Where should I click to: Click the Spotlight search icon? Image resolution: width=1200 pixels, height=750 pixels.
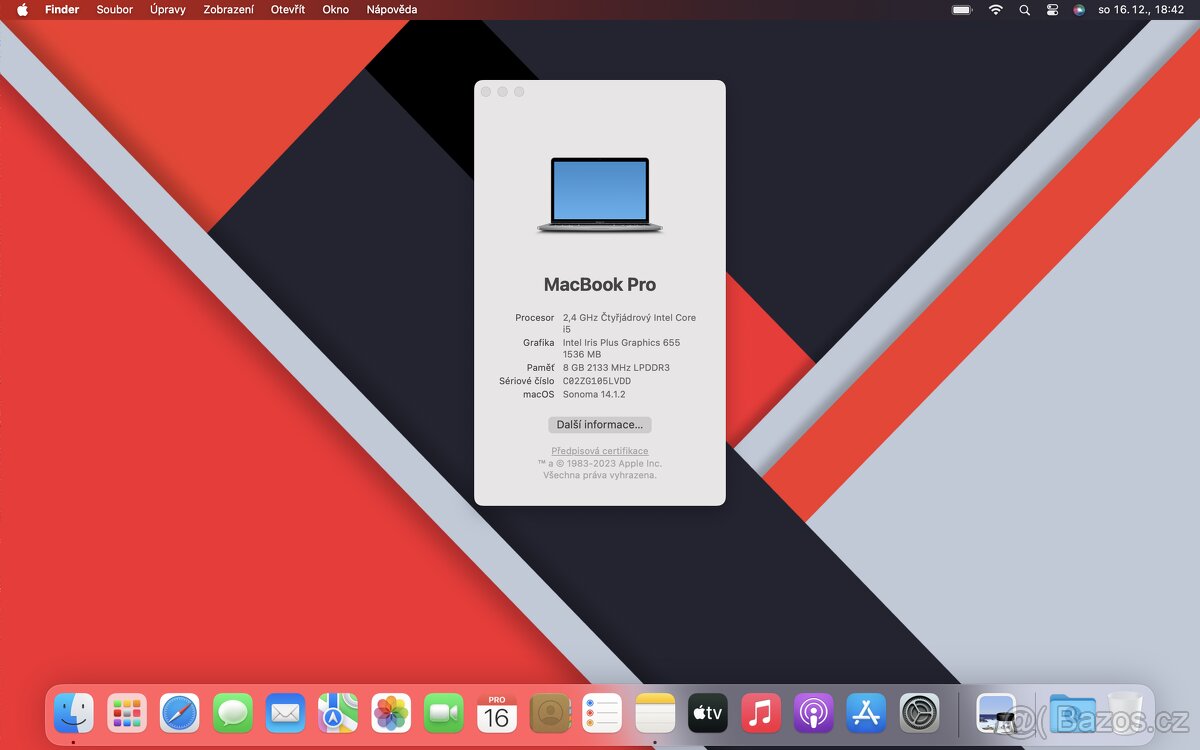pos(1024,10)
